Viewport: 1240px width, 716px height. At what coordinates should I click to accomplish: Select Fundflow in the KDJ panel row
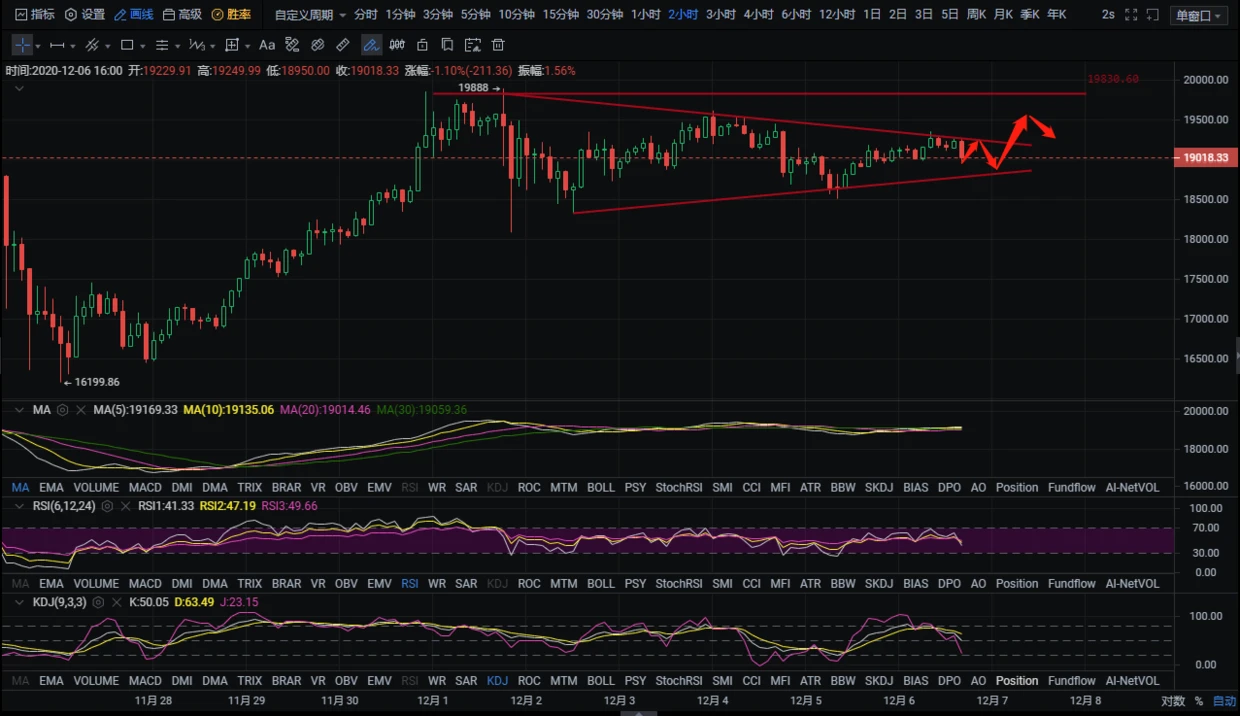(1072, 681)
